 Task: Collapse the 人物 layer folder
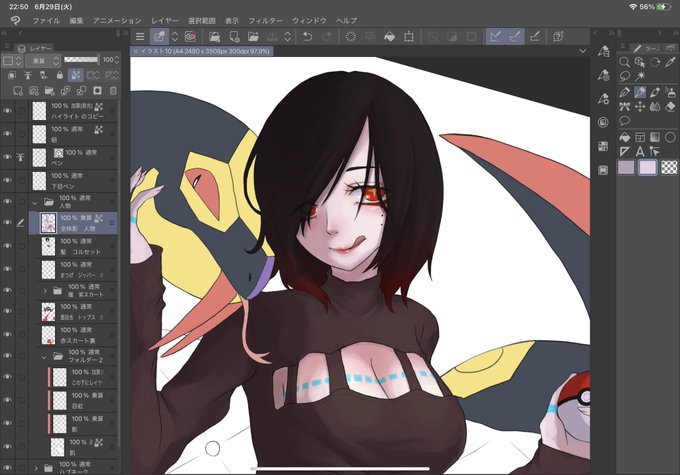coord(35,203)
